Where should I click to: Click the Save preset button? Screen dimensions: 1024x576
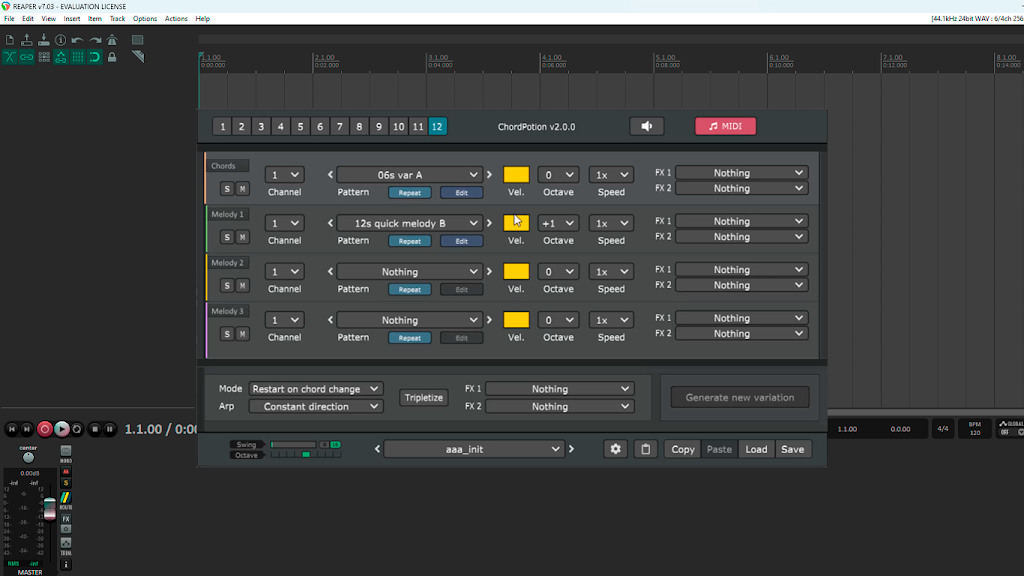click(x=793, y=449)
